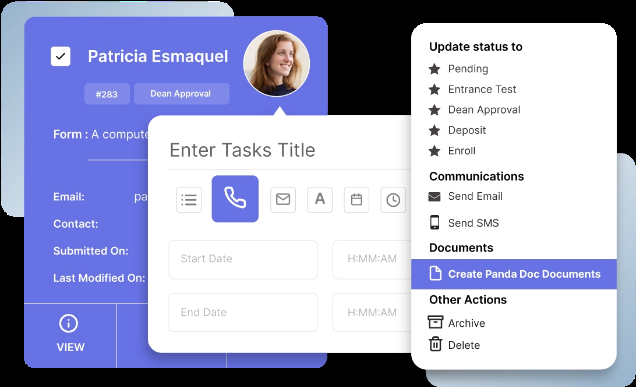The height and width of the screenshot is (387, 636).
Task: Select the list task type icon
Action: point(189,200)
